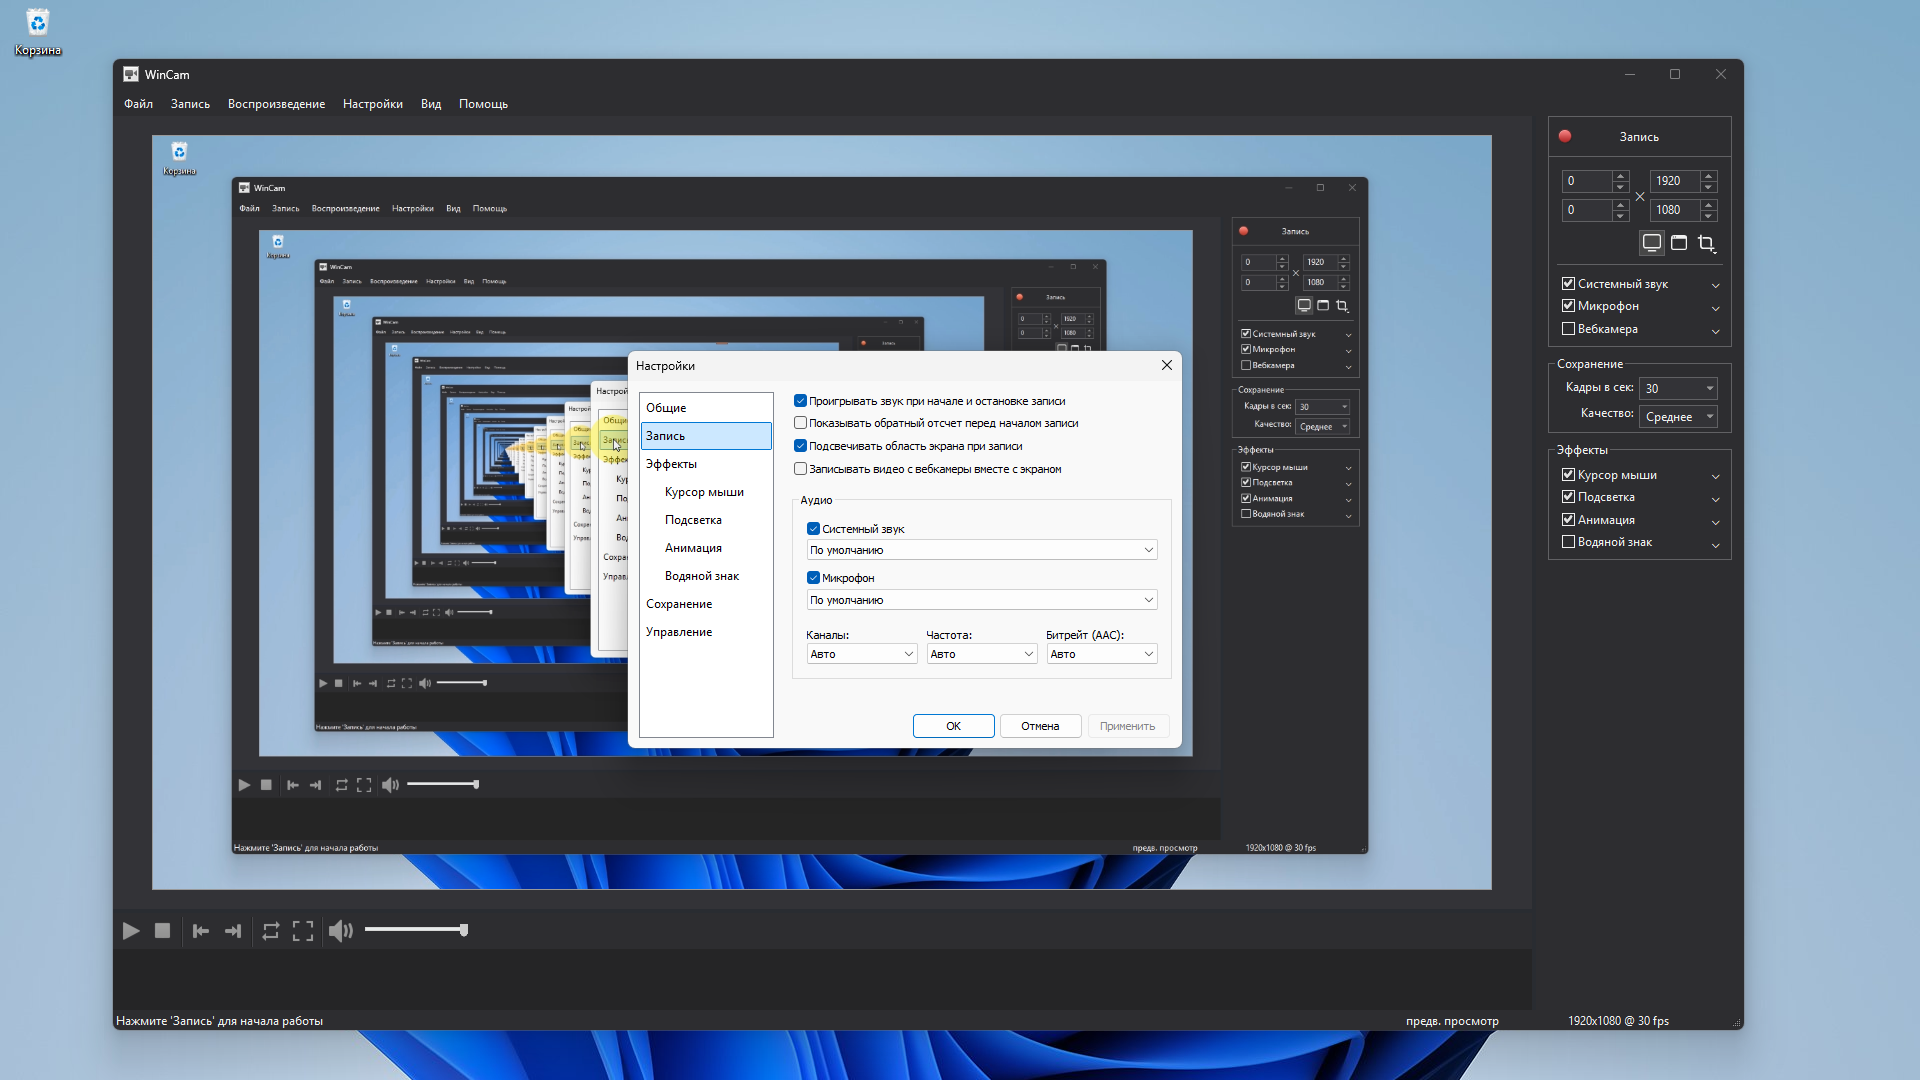The image size is (1920, 1080).
Task: Click the Запись label button in the right panel
Action: point(1639,137)
